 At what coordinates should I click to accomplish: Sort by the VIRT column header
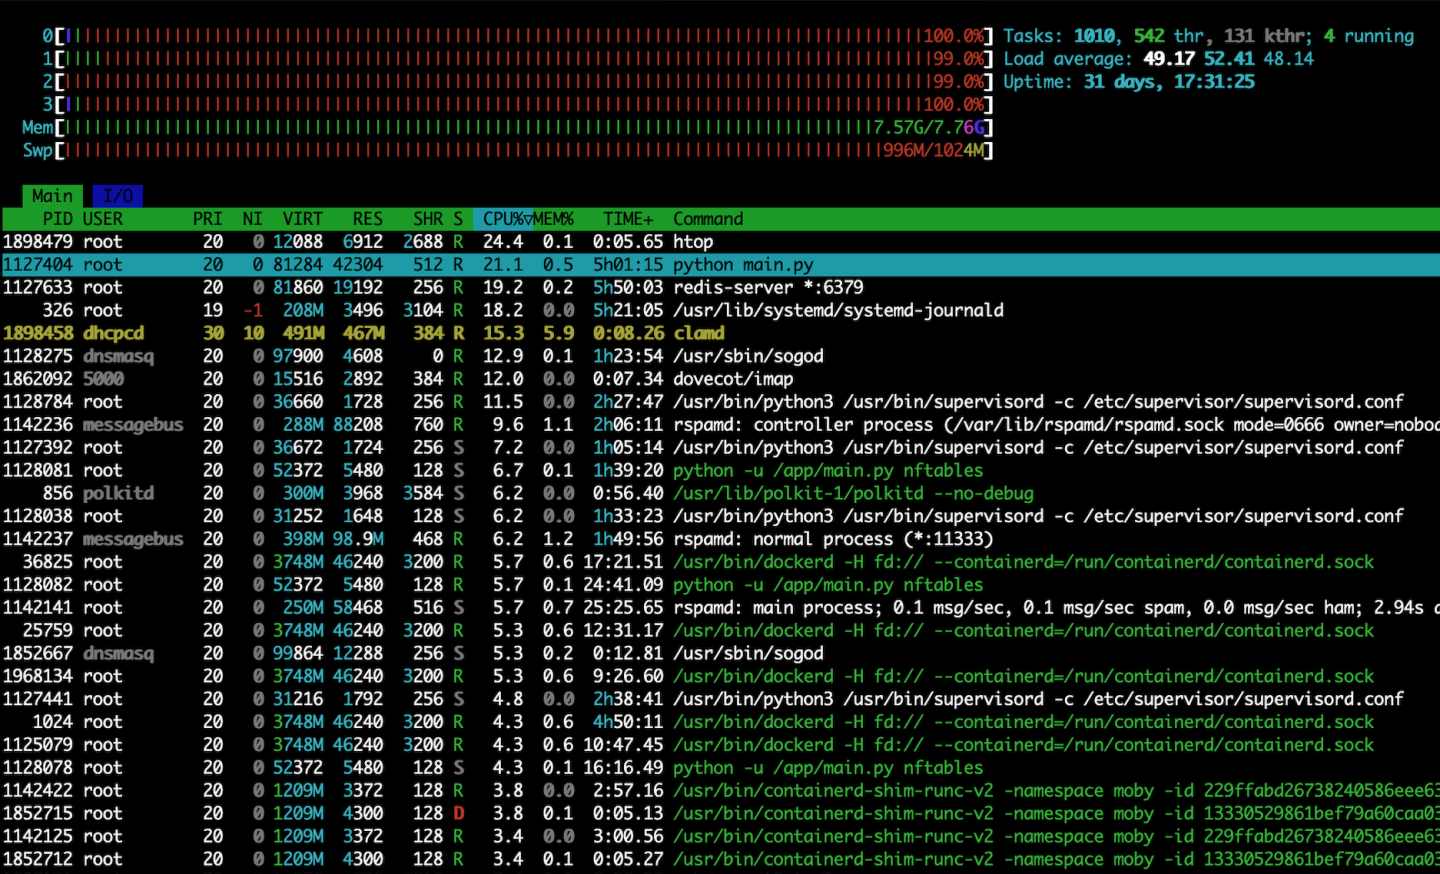pos(302,219)
